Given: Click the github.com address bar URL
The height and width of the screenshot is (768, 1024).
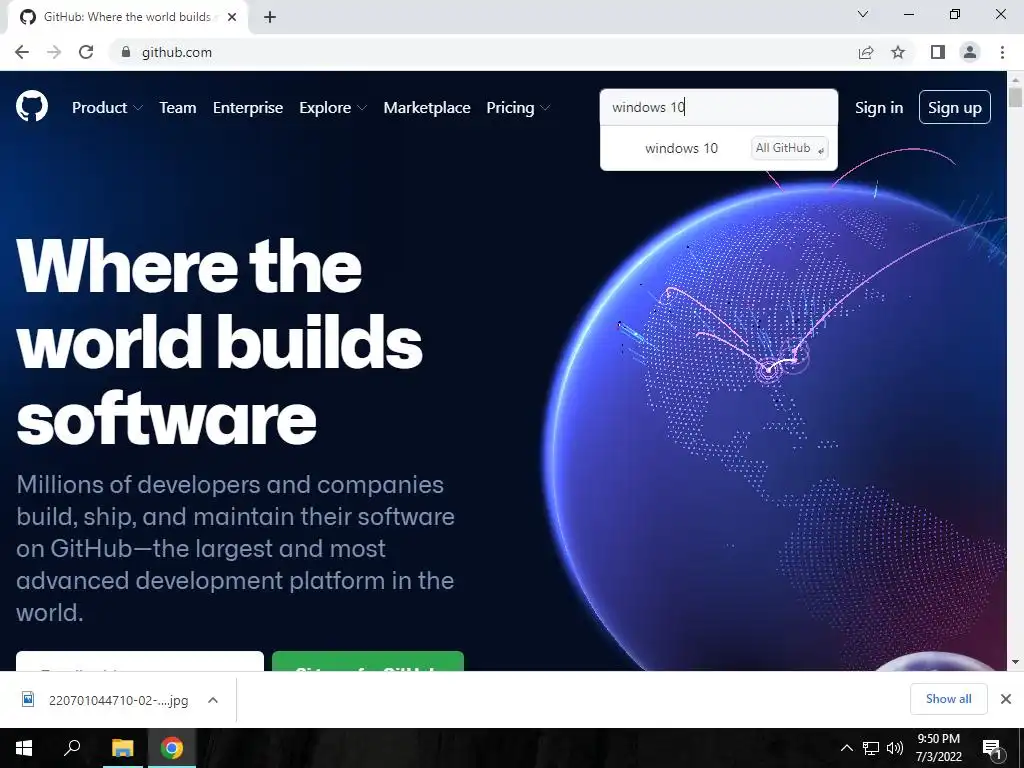Looking at the screenshot, I should point(177,52).
